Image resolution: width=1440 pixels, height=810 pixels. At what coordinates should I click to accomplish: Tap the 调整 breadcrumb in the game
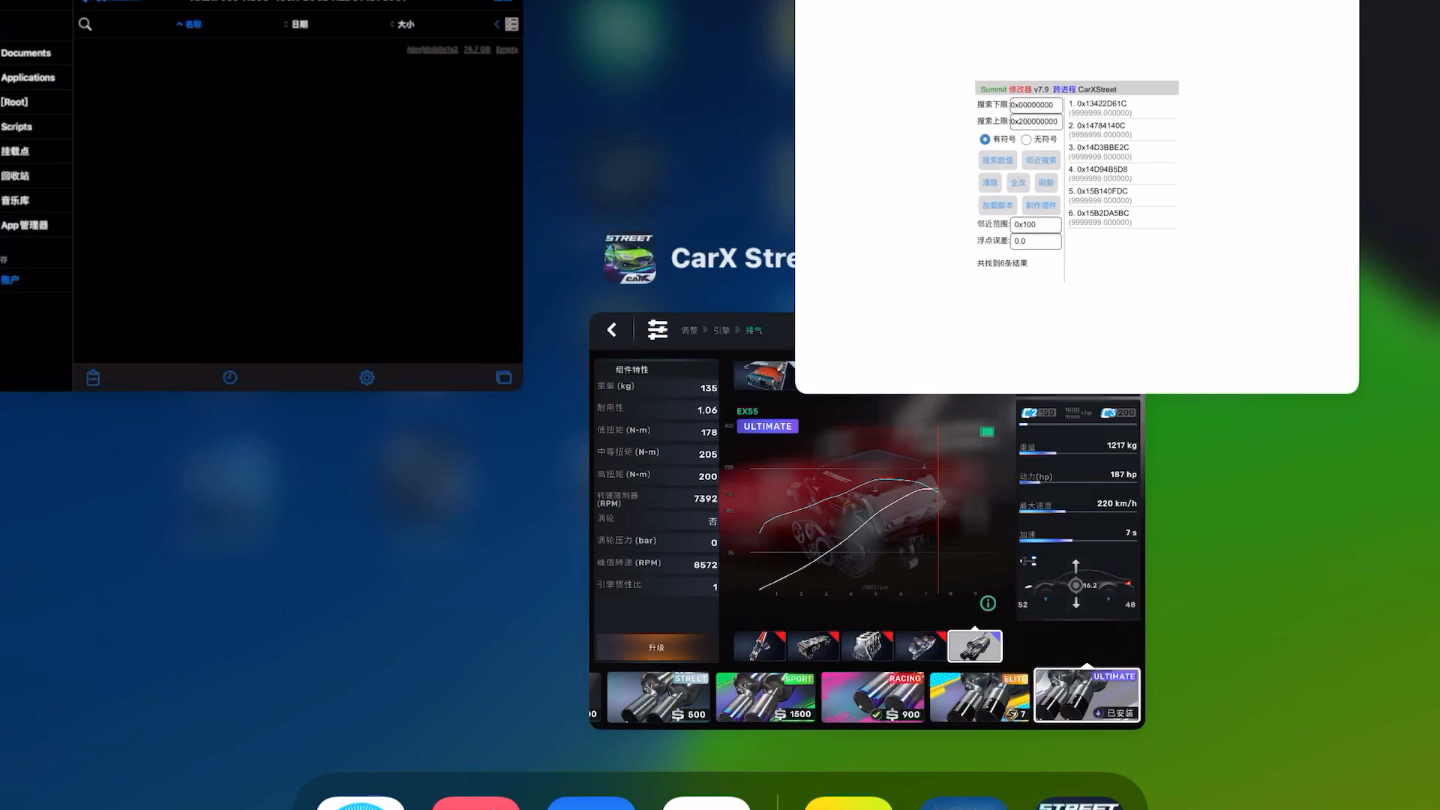689,330
